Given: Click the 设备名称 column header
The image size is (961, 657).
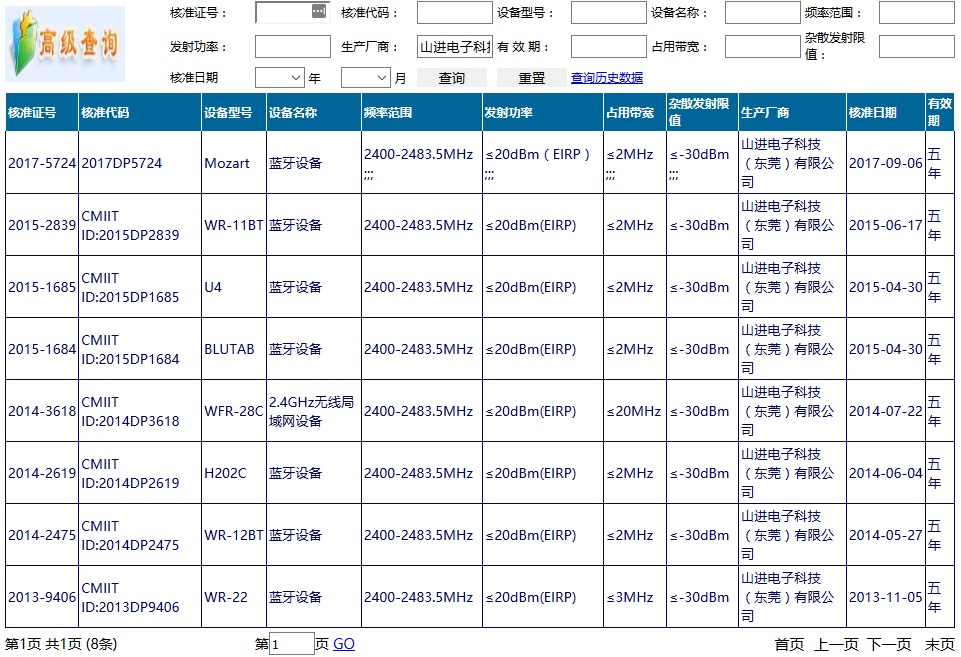Looking at the screenshot, I should [x=314, y=112].
